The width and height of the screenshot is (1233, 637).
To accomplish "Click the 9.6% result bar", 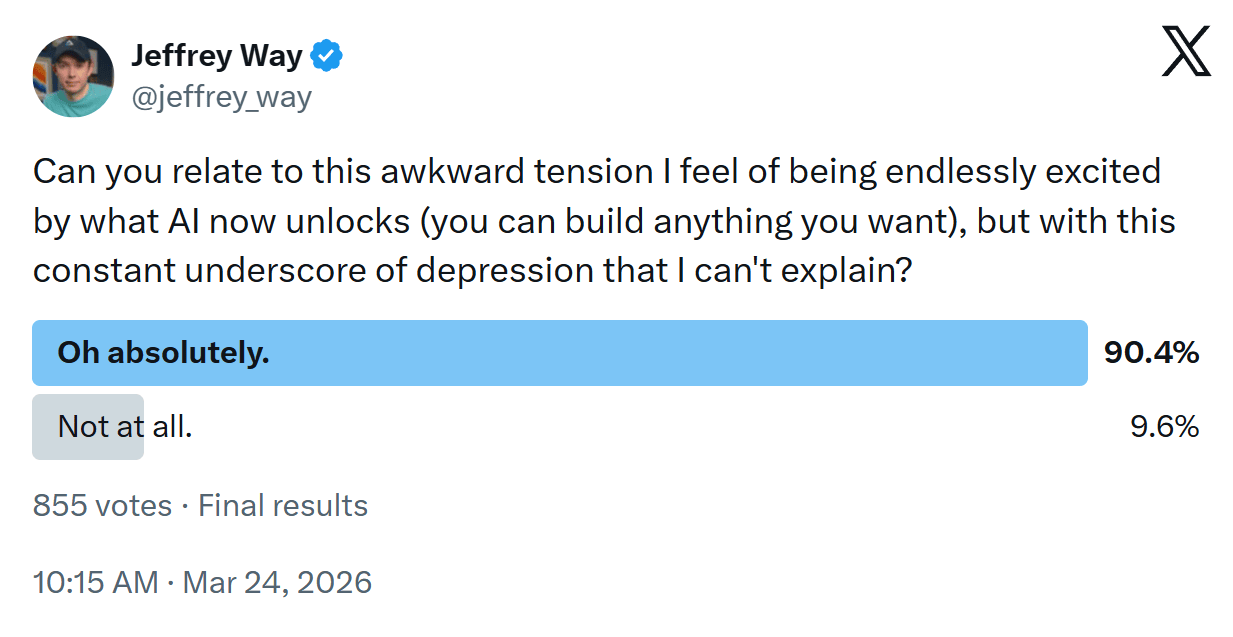I will (88, 427).
